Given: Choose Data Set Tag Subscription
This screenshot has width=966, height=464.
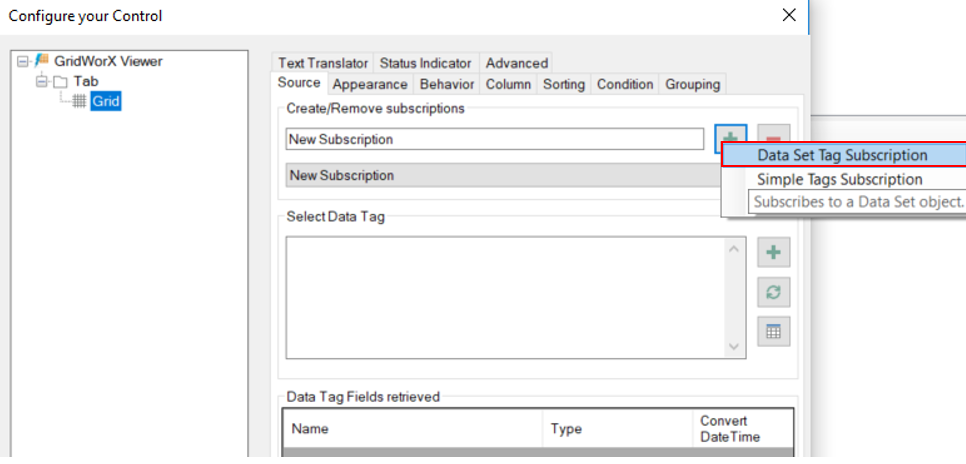Looking at the screenshot, I should [843, 155].
